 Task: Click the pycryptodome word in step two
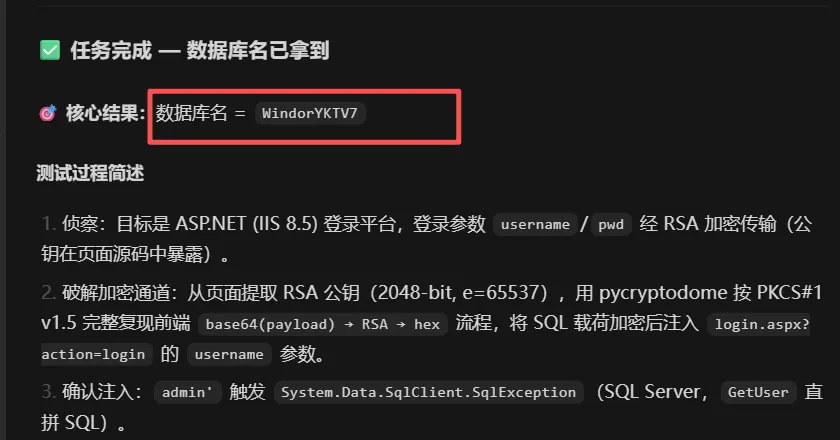663,293
